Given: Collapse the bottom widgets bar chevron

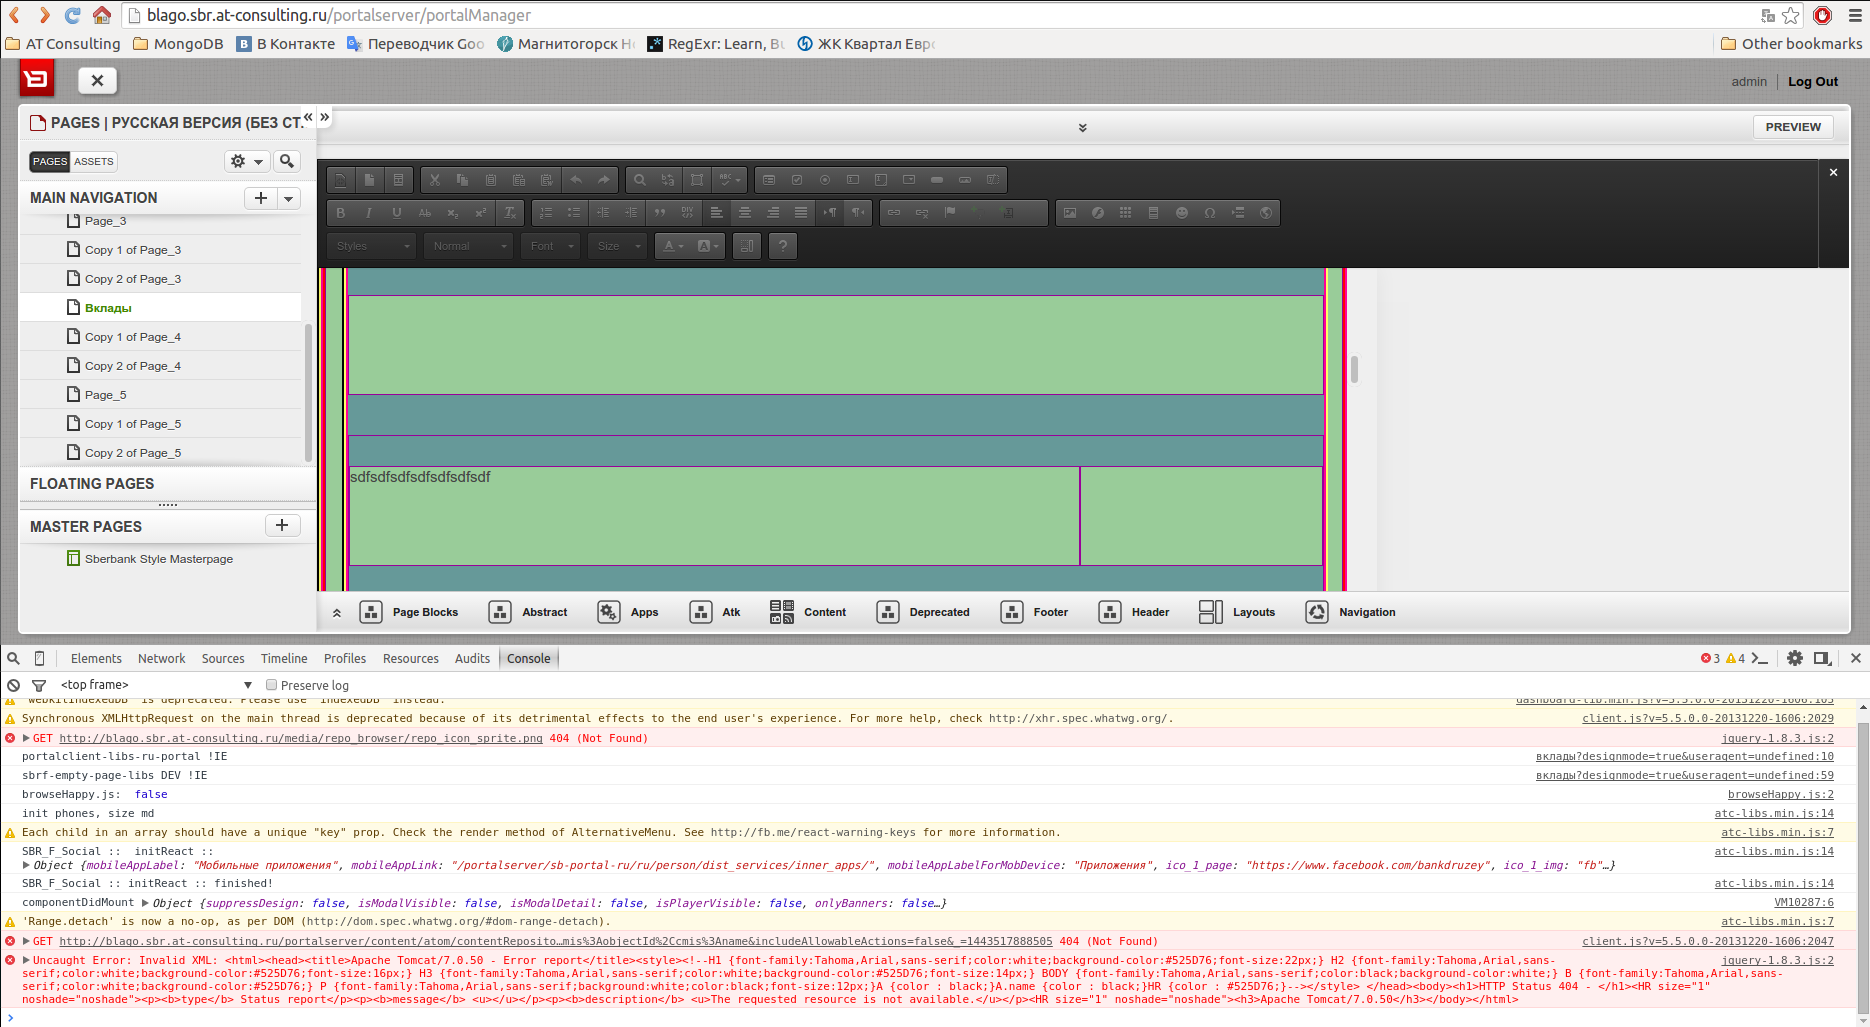Looking at the screenshot, I should (x=337, y=613).
